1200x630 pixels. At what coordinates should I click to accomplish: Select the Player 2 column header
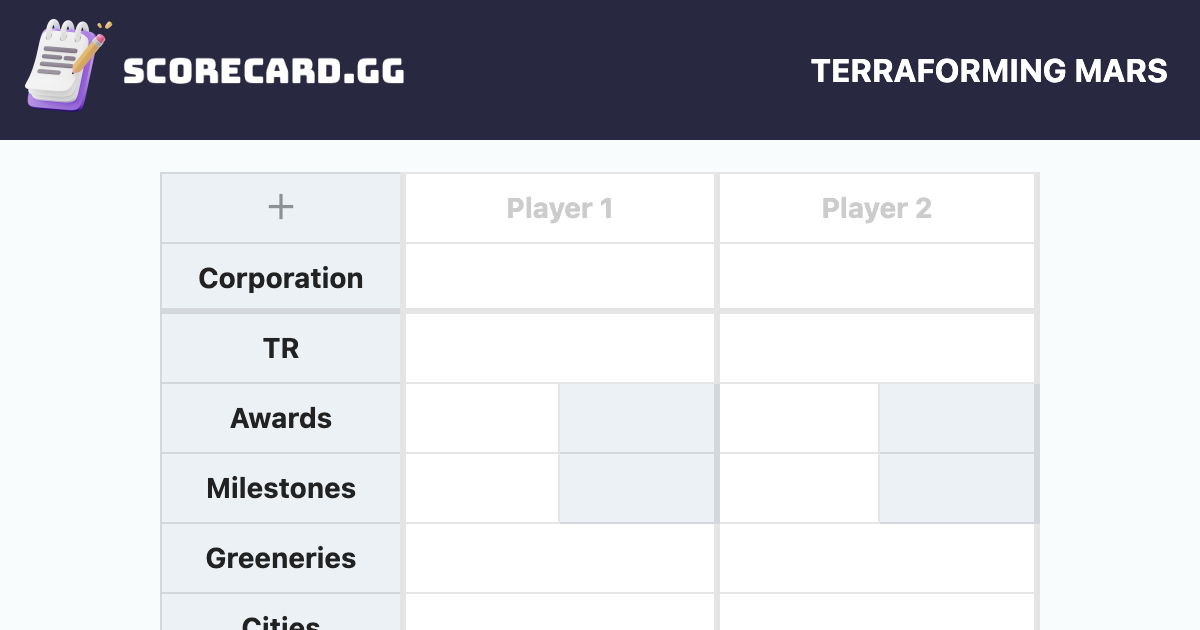[x=877, y=207]
